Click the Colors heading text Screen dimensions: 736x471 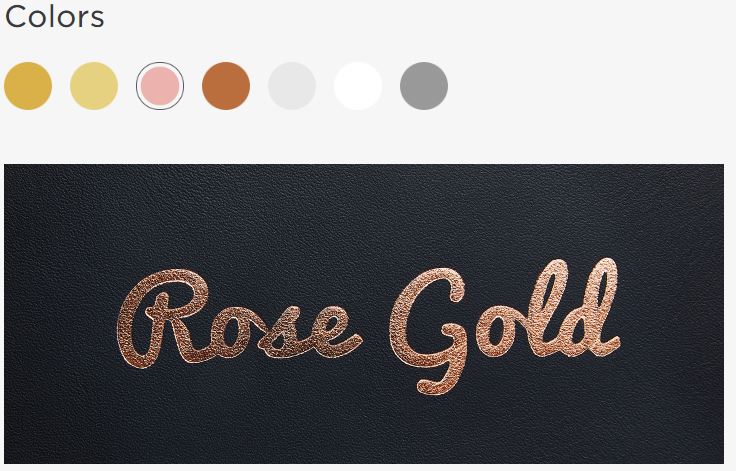[54, 17]
